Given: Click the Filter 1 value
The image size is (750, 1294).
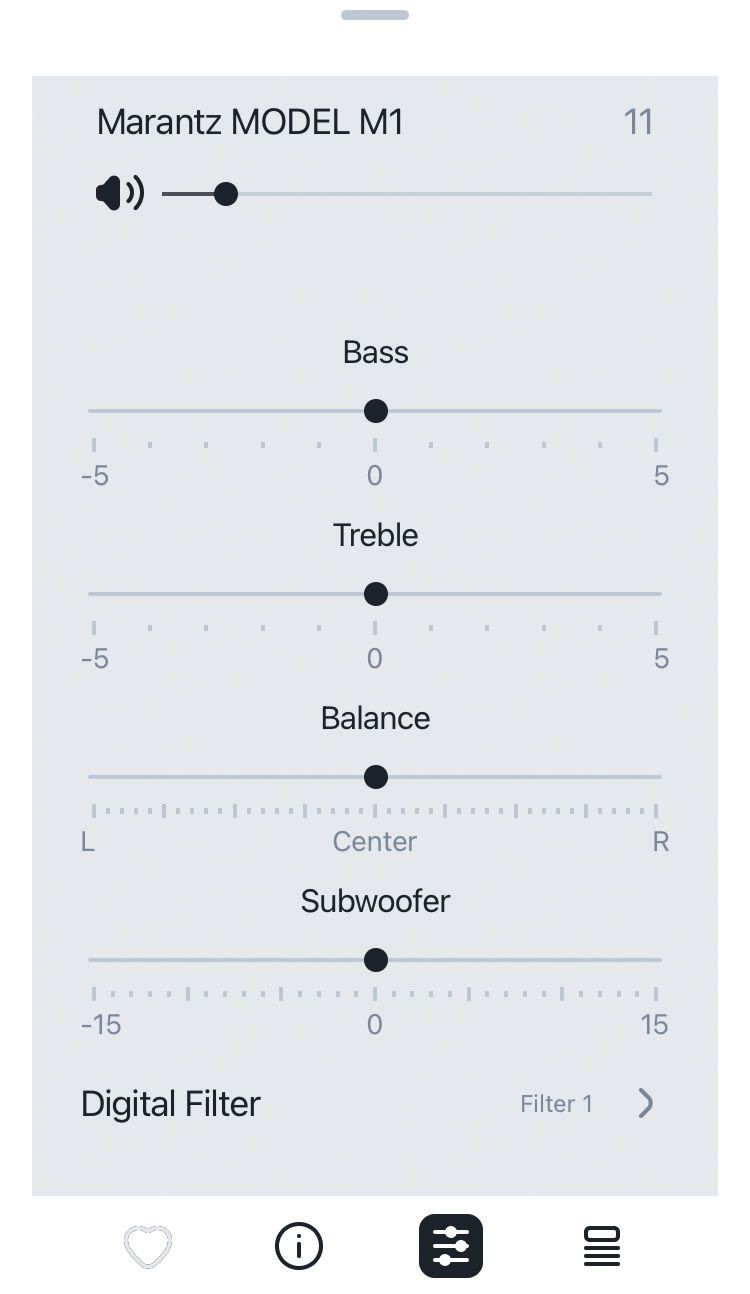Looking at the screenshot, I should pyautogui.click(x=556, y=1104).
